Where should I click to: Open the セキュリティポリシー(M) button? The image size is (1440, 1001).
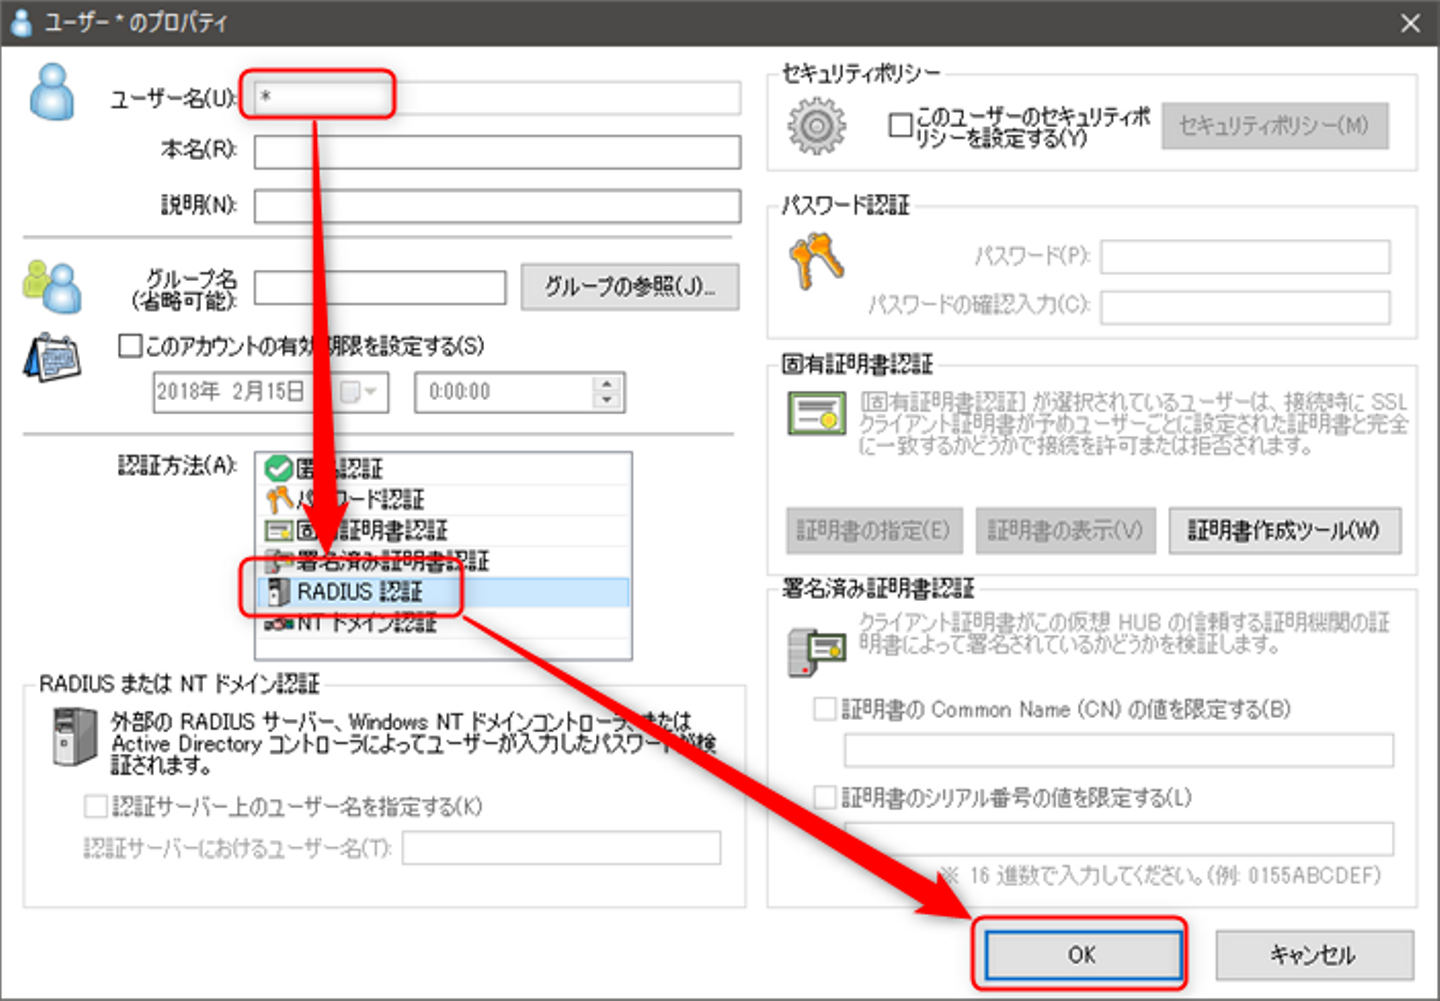click(x=1274, y=126)
